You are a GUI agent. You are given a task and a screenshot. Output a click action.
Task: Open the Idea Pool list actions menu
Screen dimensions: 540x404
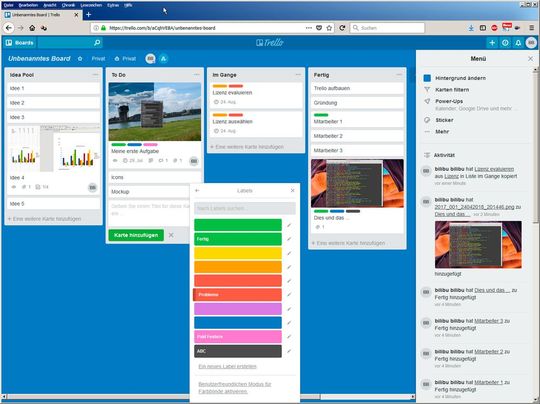95,74
